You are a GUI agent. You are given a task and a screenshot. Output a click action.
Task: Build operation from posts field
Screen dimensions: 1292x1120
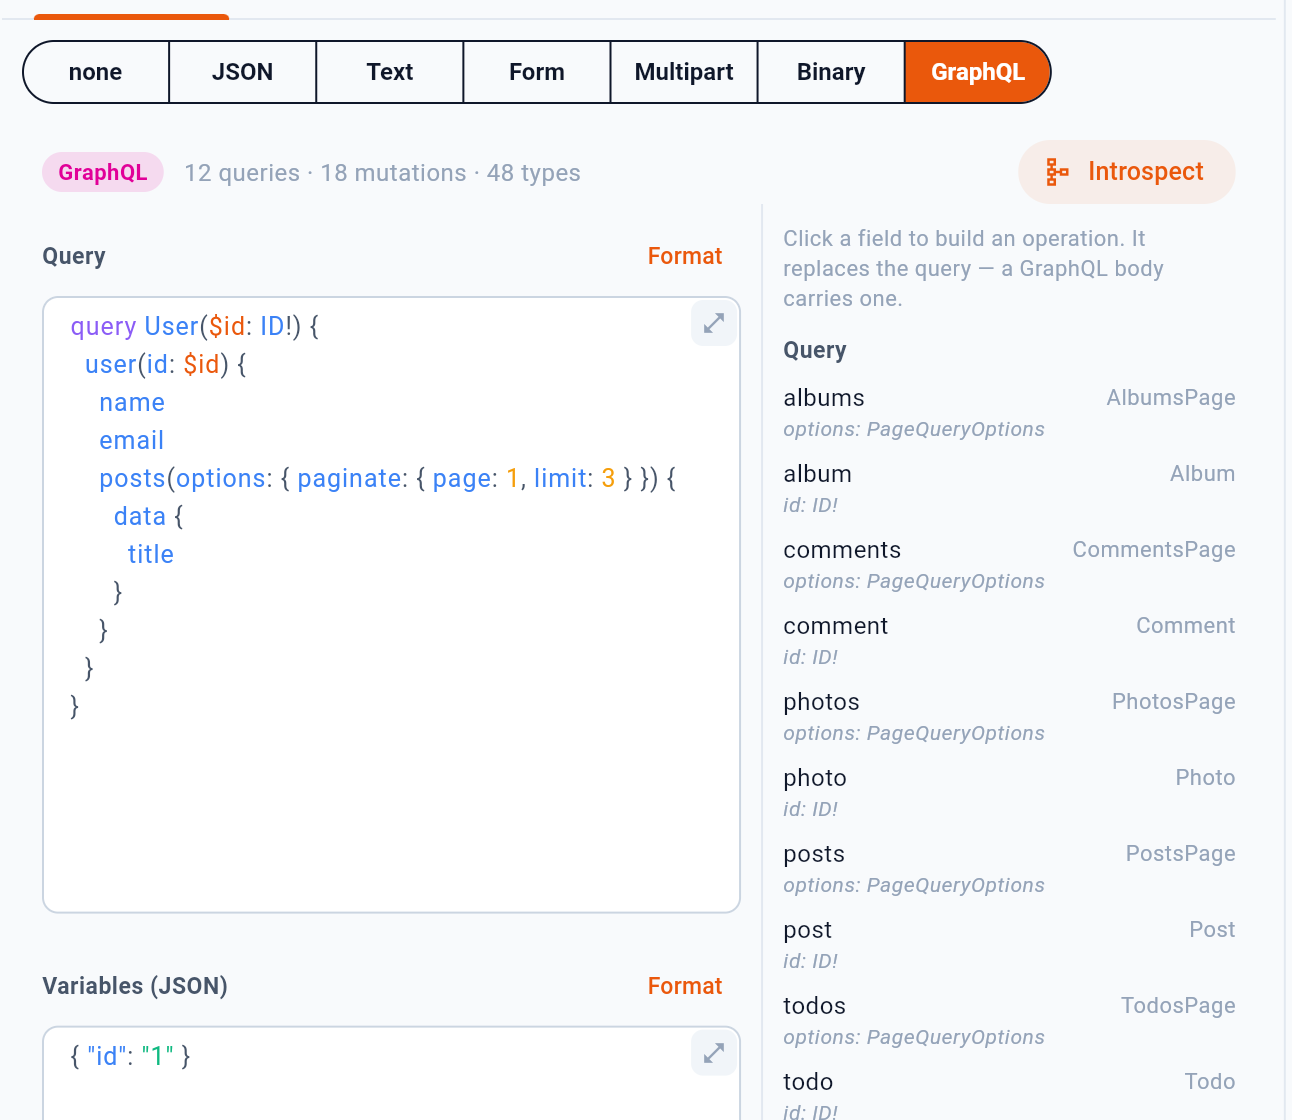[x=1009, y=868]
